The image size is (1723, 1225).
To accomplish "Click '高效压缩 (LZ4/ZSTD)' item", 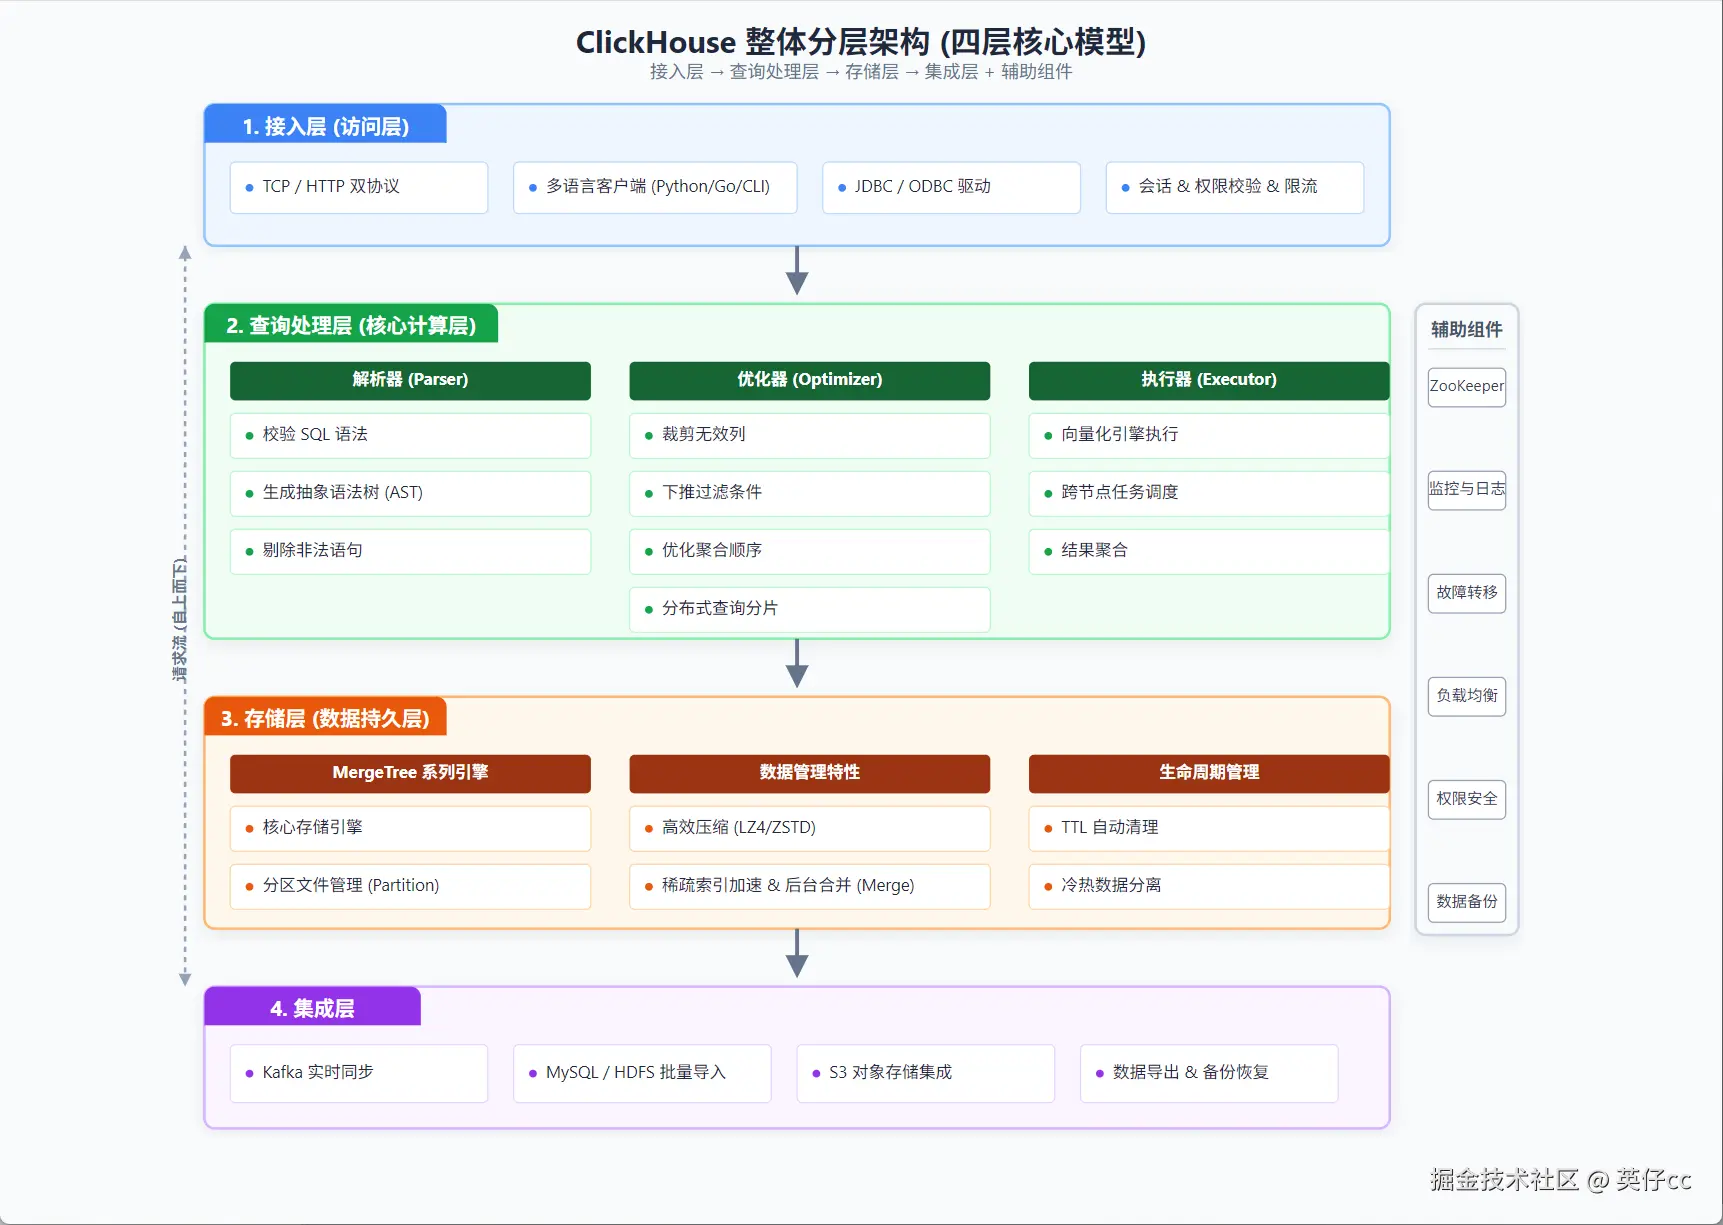I will click(x=810, y=828).
